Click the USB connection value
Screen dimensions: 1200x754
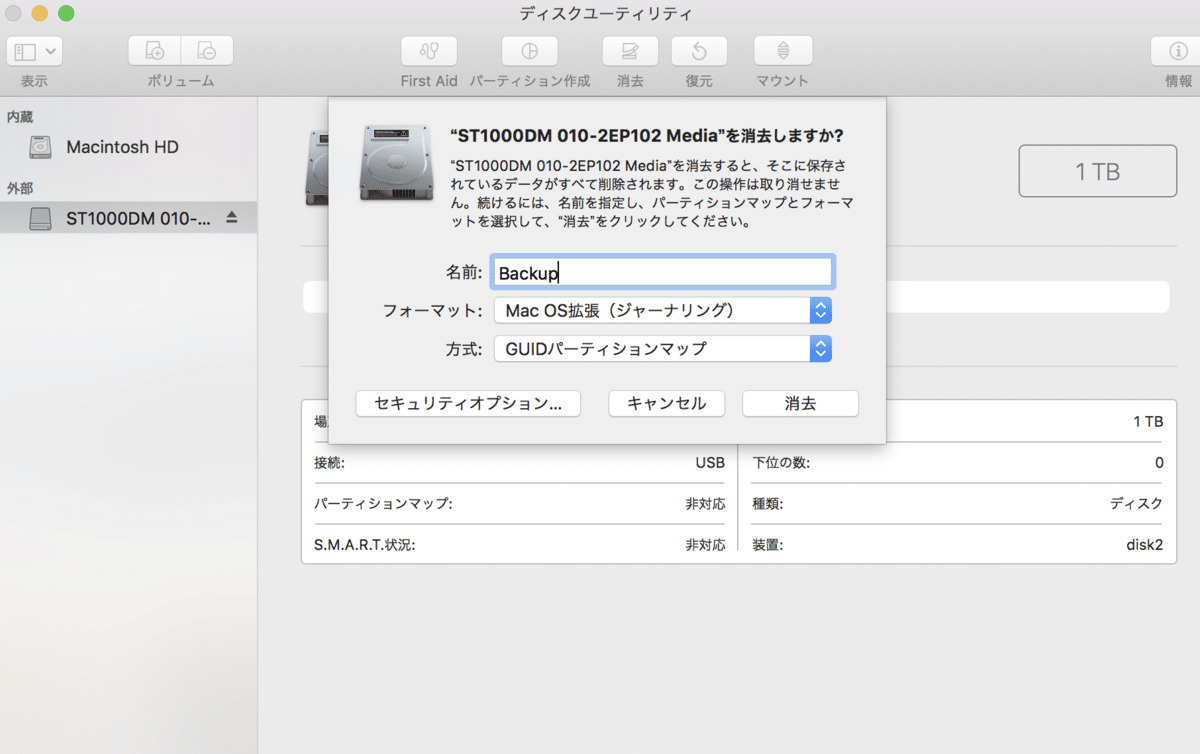coord(710,463)
